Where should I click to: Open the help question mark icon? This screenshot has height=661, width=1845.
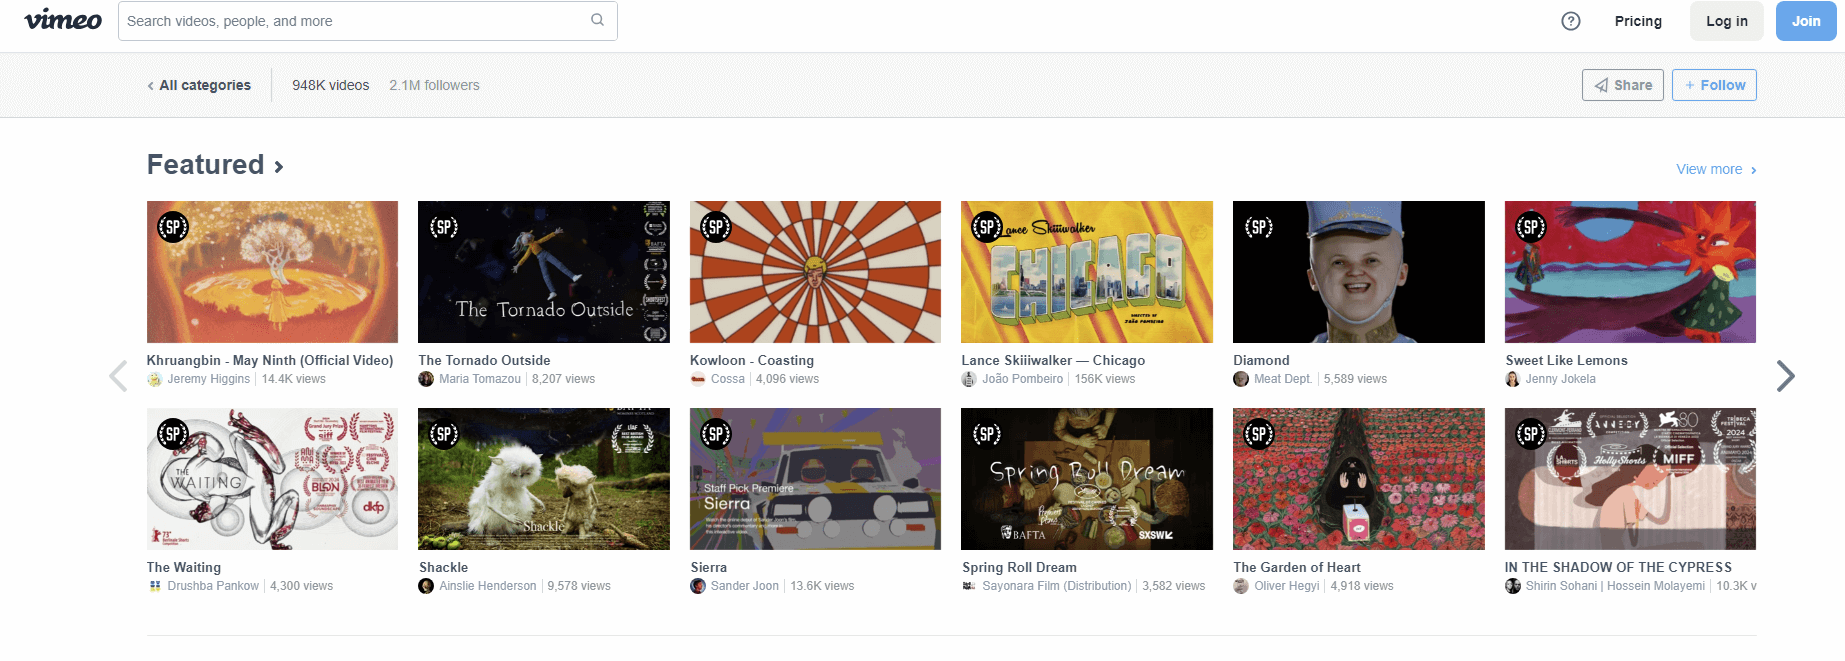point(1571,21)
